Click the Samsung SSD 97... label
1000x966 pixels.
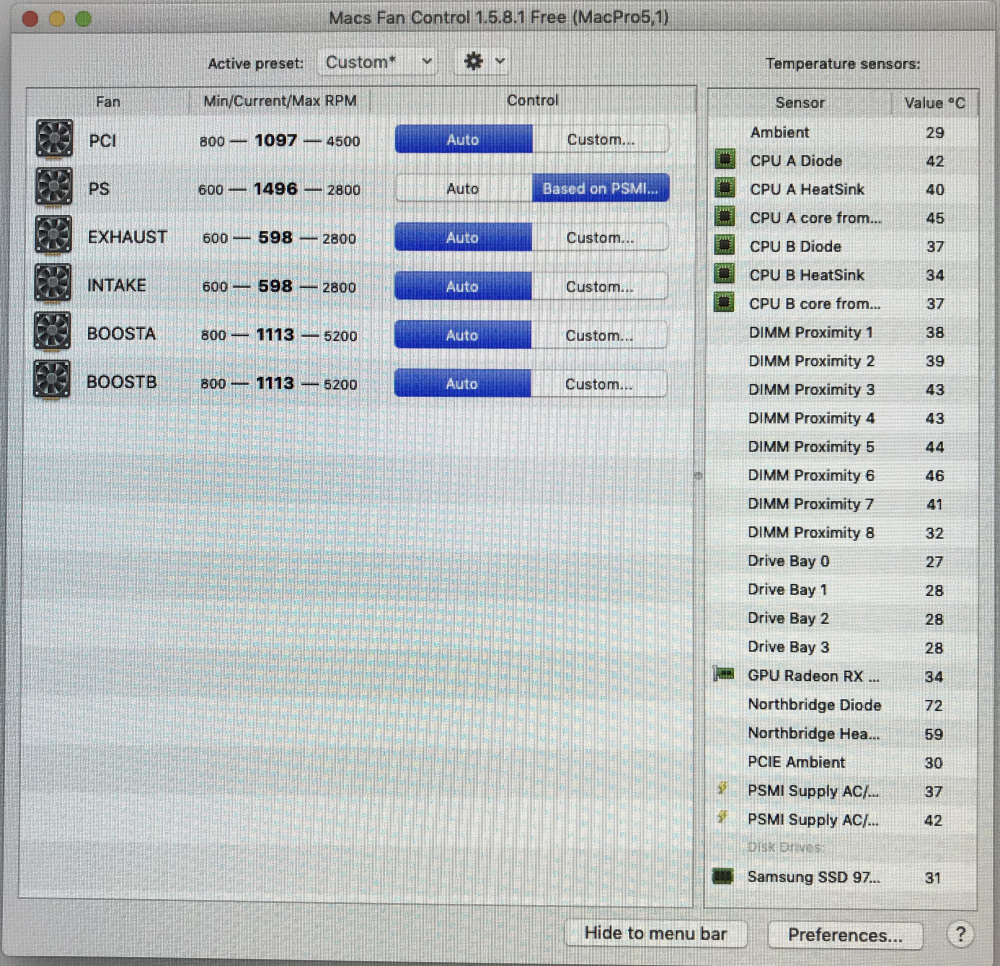click(814, 877)
